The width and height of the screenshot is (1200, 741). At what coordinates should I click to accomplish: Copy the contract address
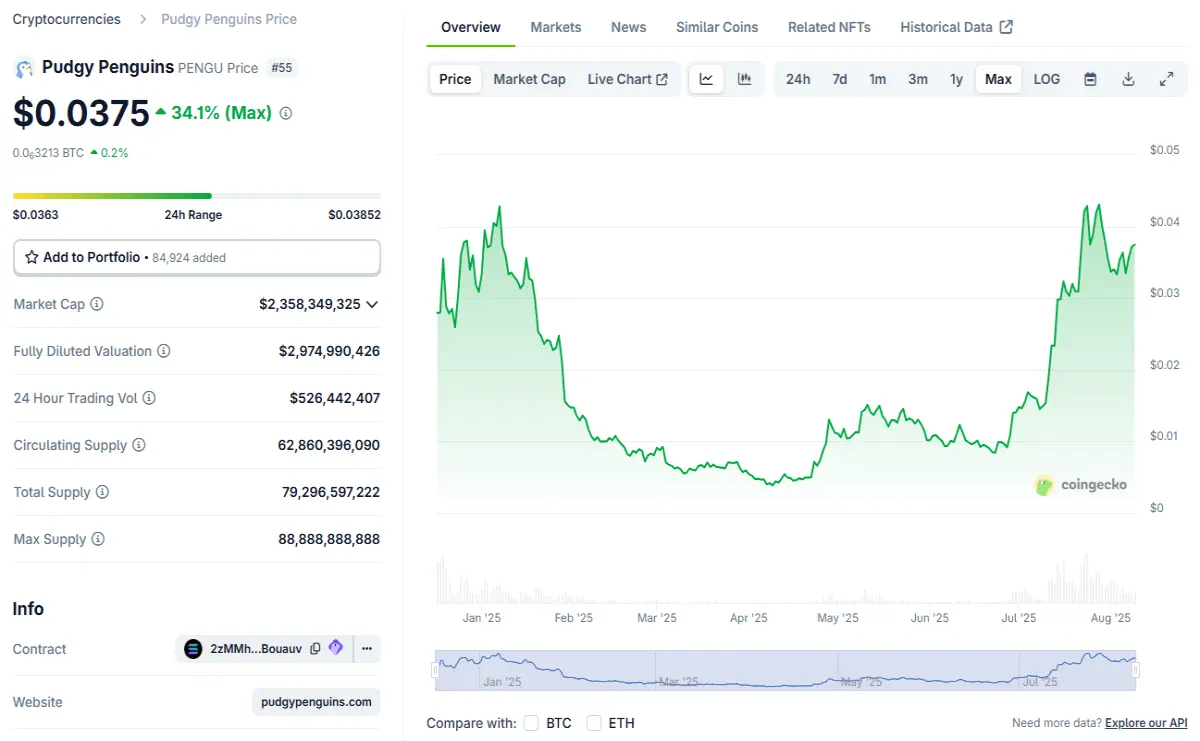[315, 649]
